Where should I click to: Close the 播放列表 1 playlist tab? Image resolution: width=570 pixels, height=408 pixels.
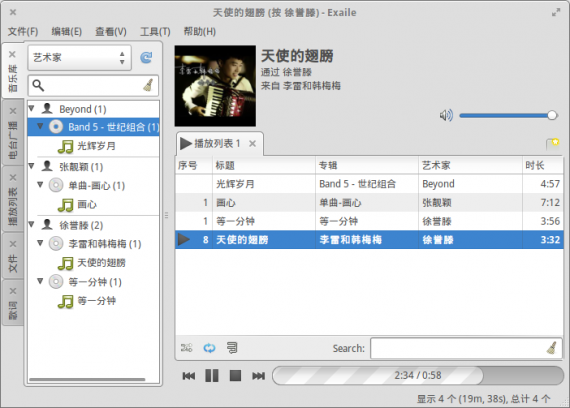coord(252,144)
